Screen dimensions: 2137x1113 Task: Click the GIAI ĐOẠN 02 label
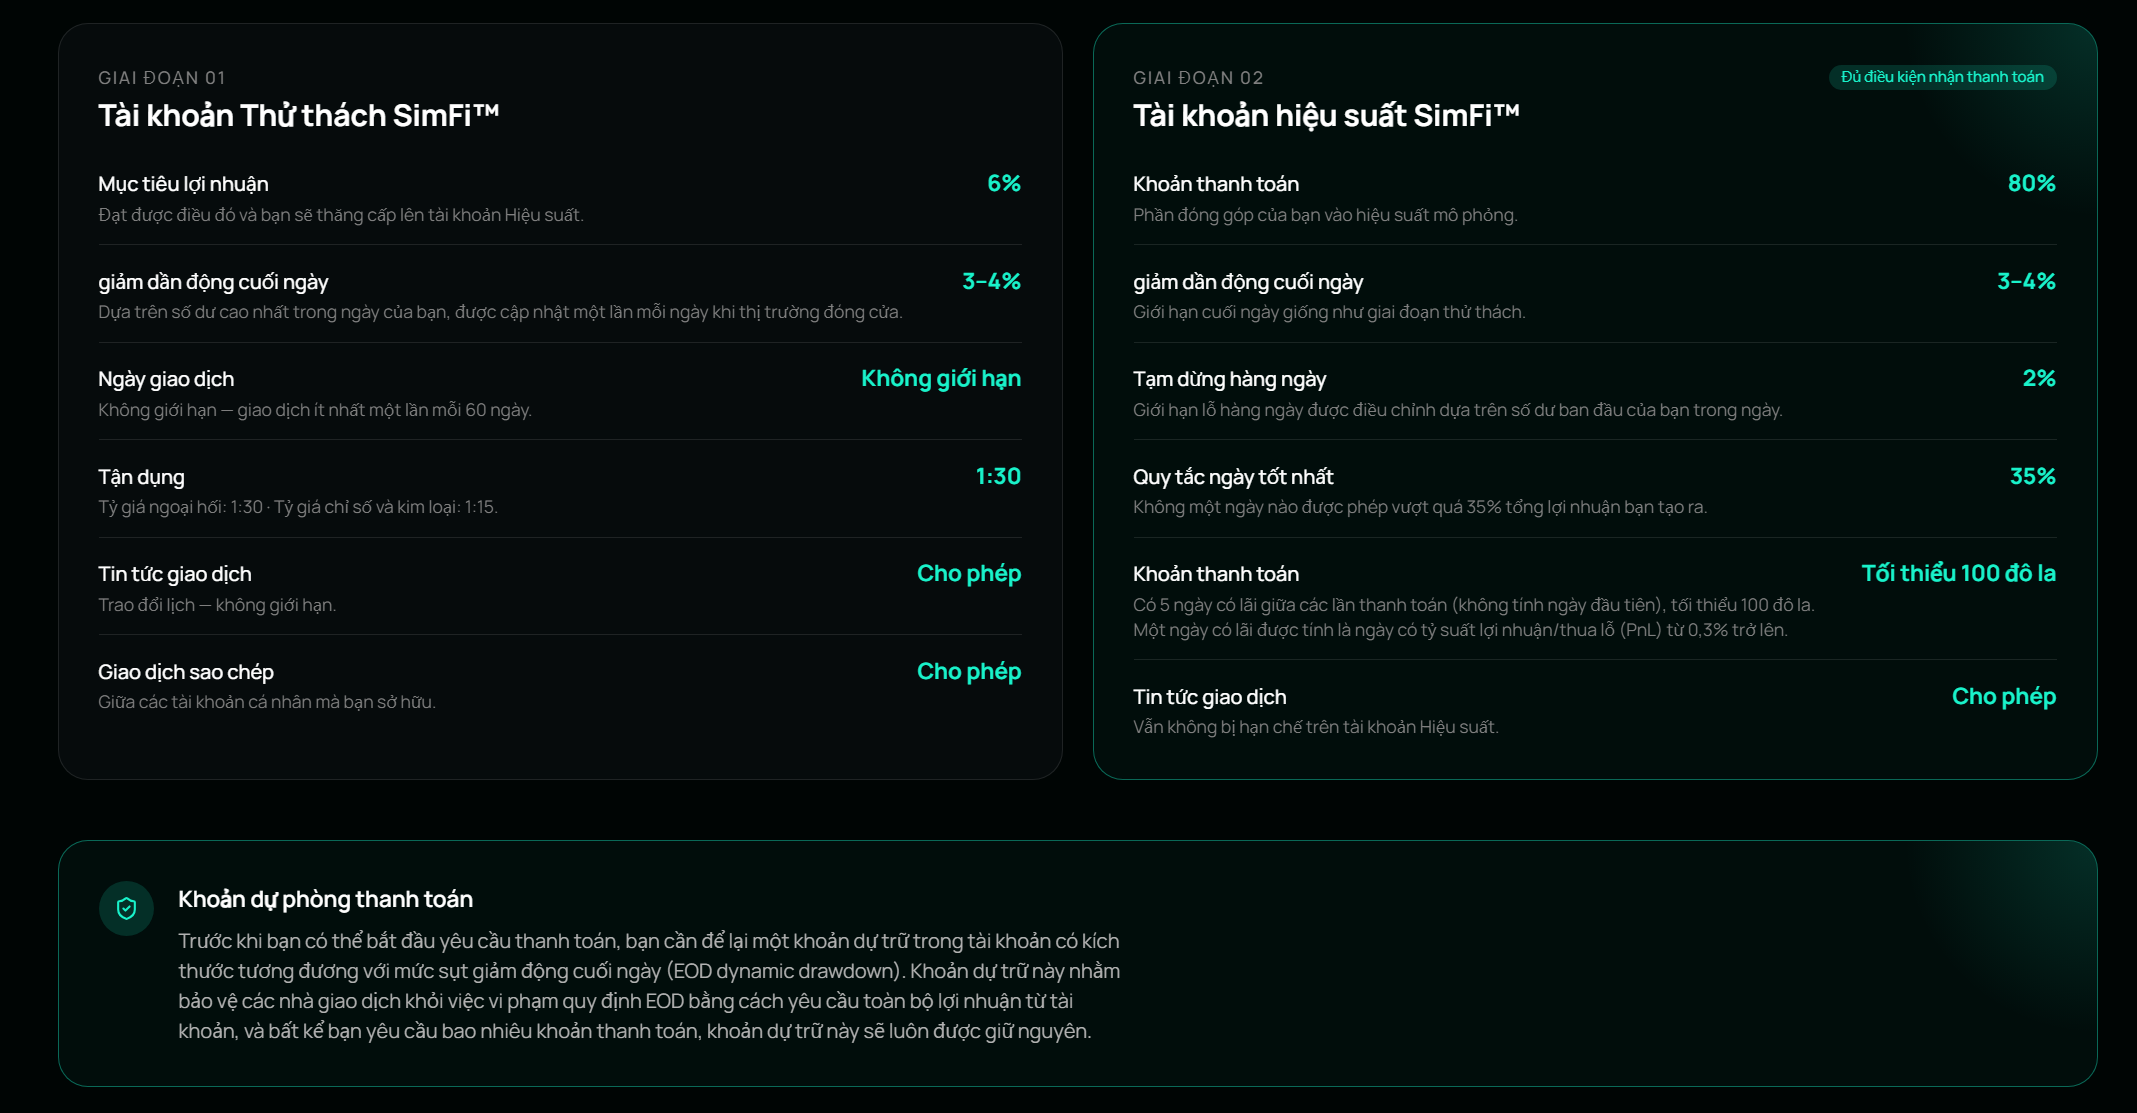(x=1198, y=78)
